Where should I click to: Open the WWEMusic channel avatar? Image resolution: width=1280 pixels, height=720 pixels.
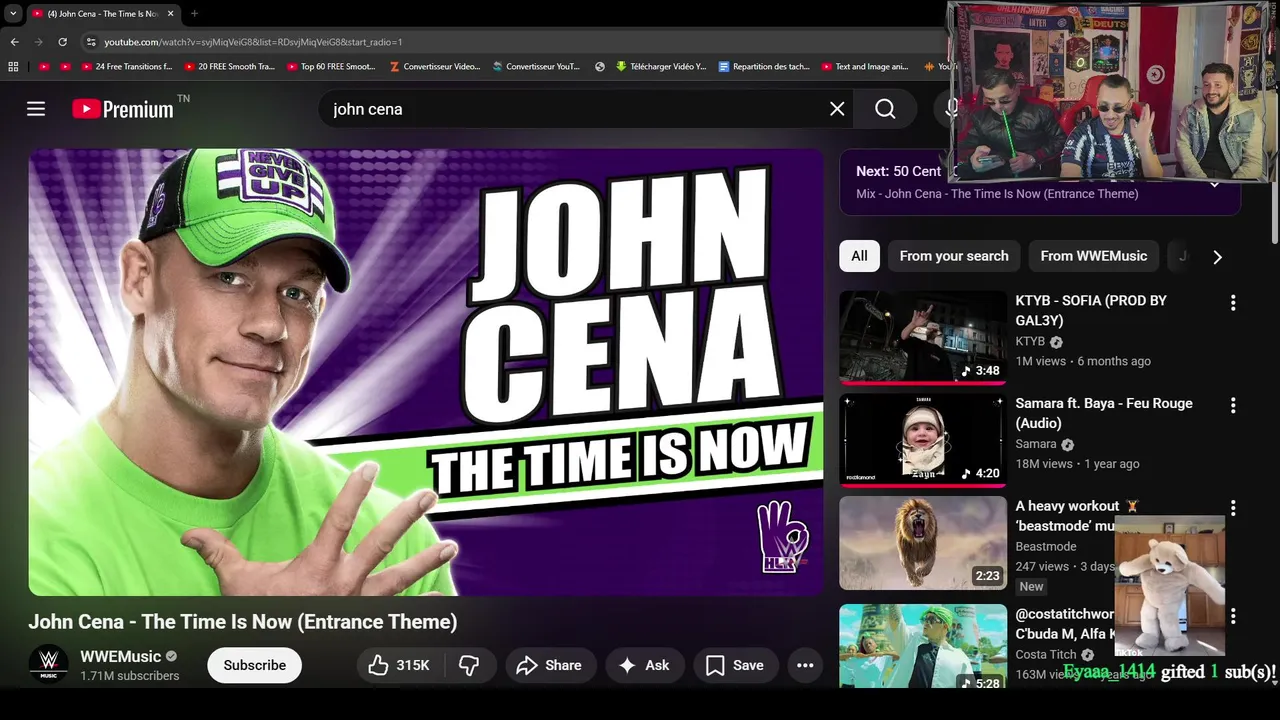pos(48,665)
